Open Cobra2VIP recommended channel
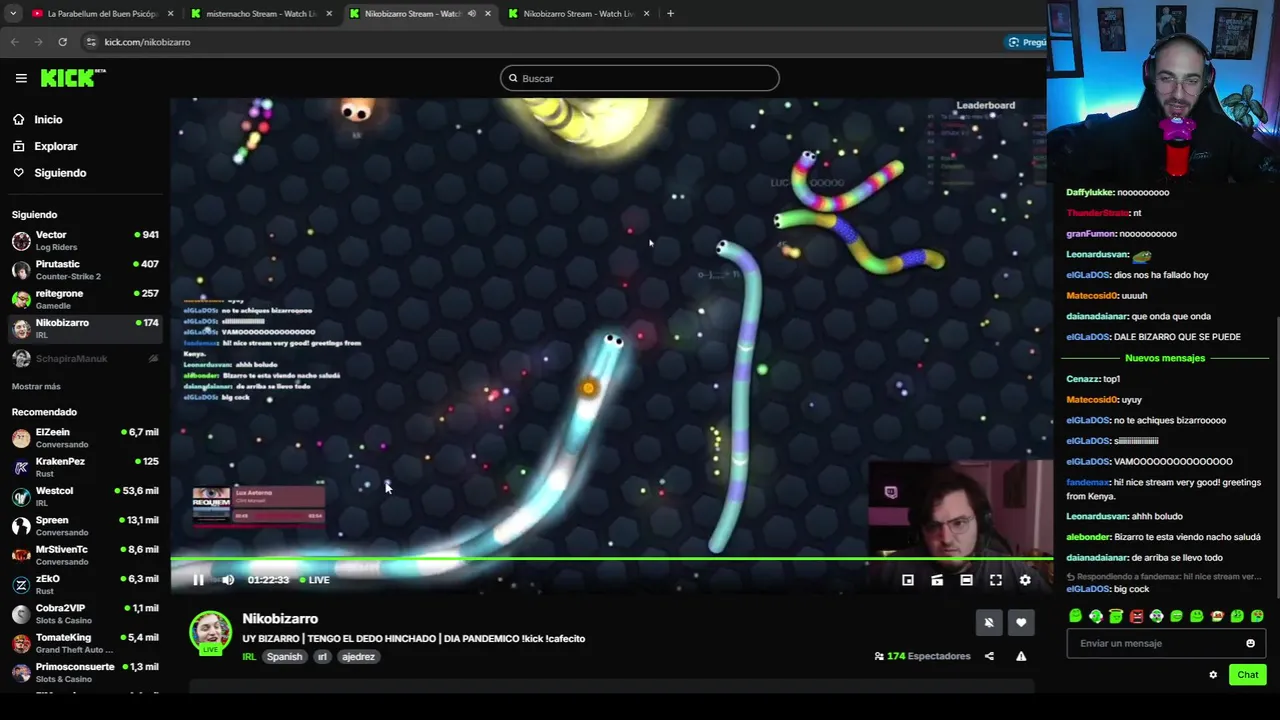 click(85, 613)
